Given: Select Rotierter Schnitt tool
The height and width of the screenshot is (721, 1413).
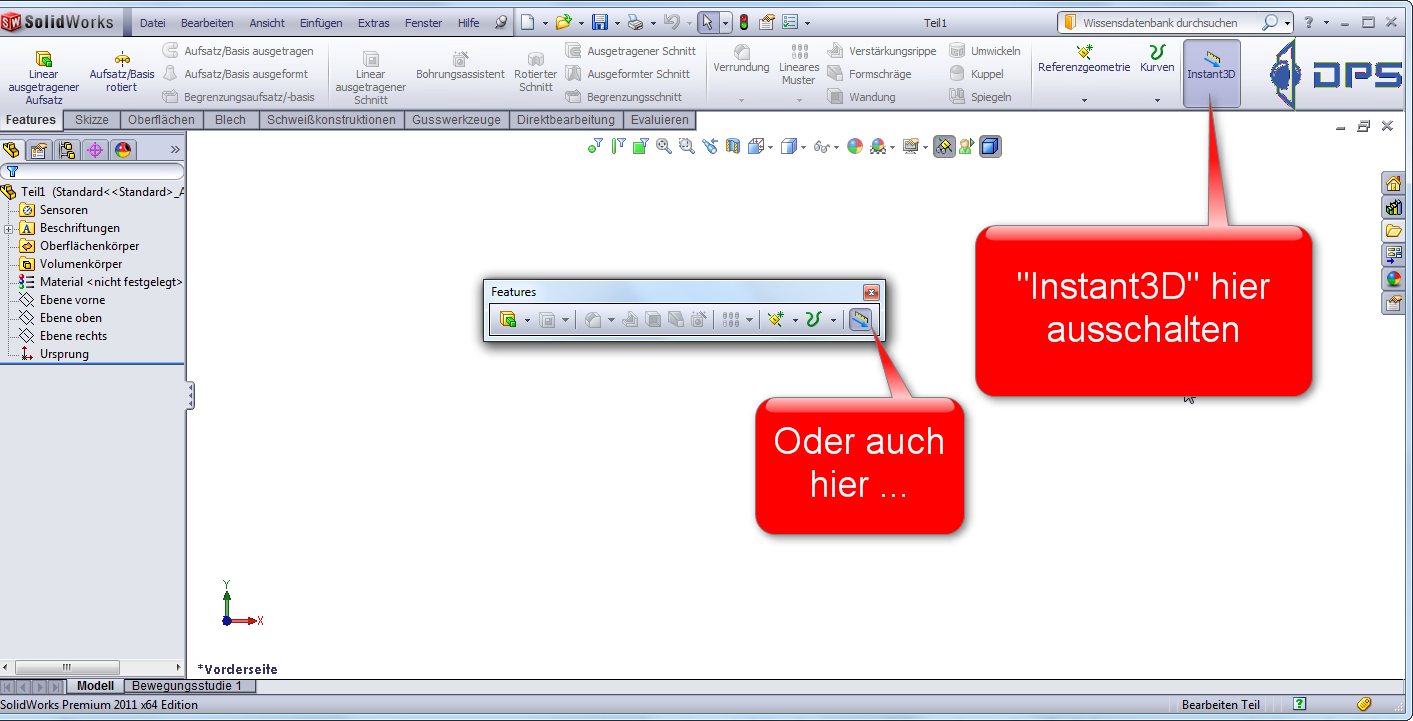Looking at the screenshot, I should pyautogui.click(x=536, y=72).
